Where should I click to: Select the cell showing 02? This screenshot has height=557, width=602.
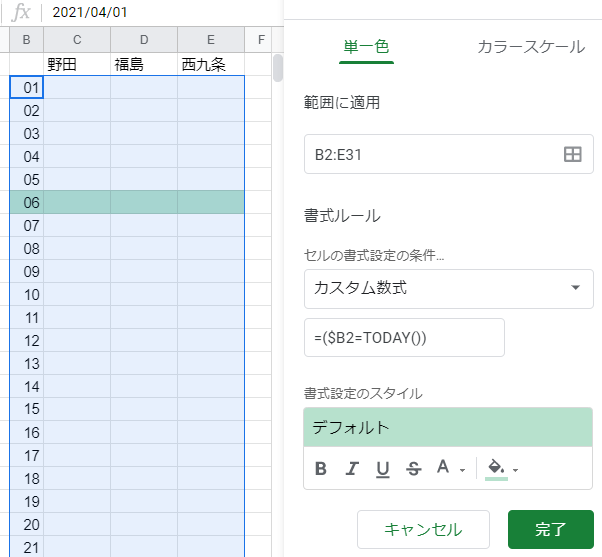(x=26, y=111)
